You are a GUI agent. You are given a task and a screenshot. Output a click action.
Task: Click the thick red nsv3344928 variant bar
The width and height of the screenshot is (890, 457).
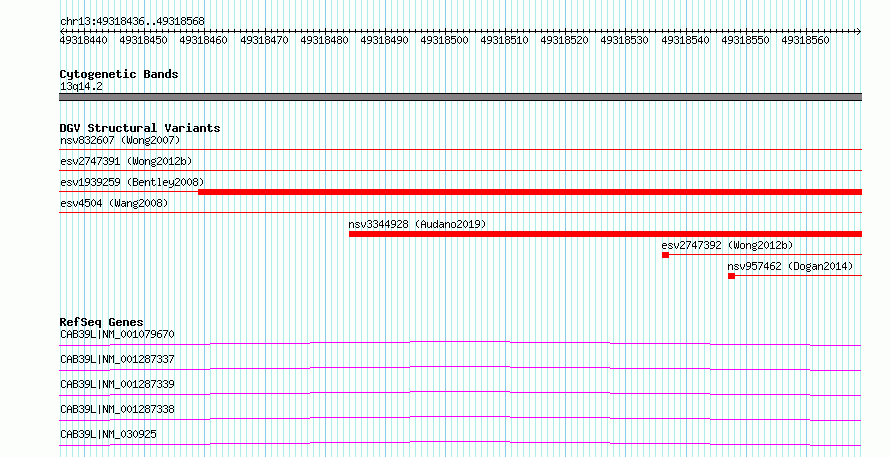tap(605, 234)
